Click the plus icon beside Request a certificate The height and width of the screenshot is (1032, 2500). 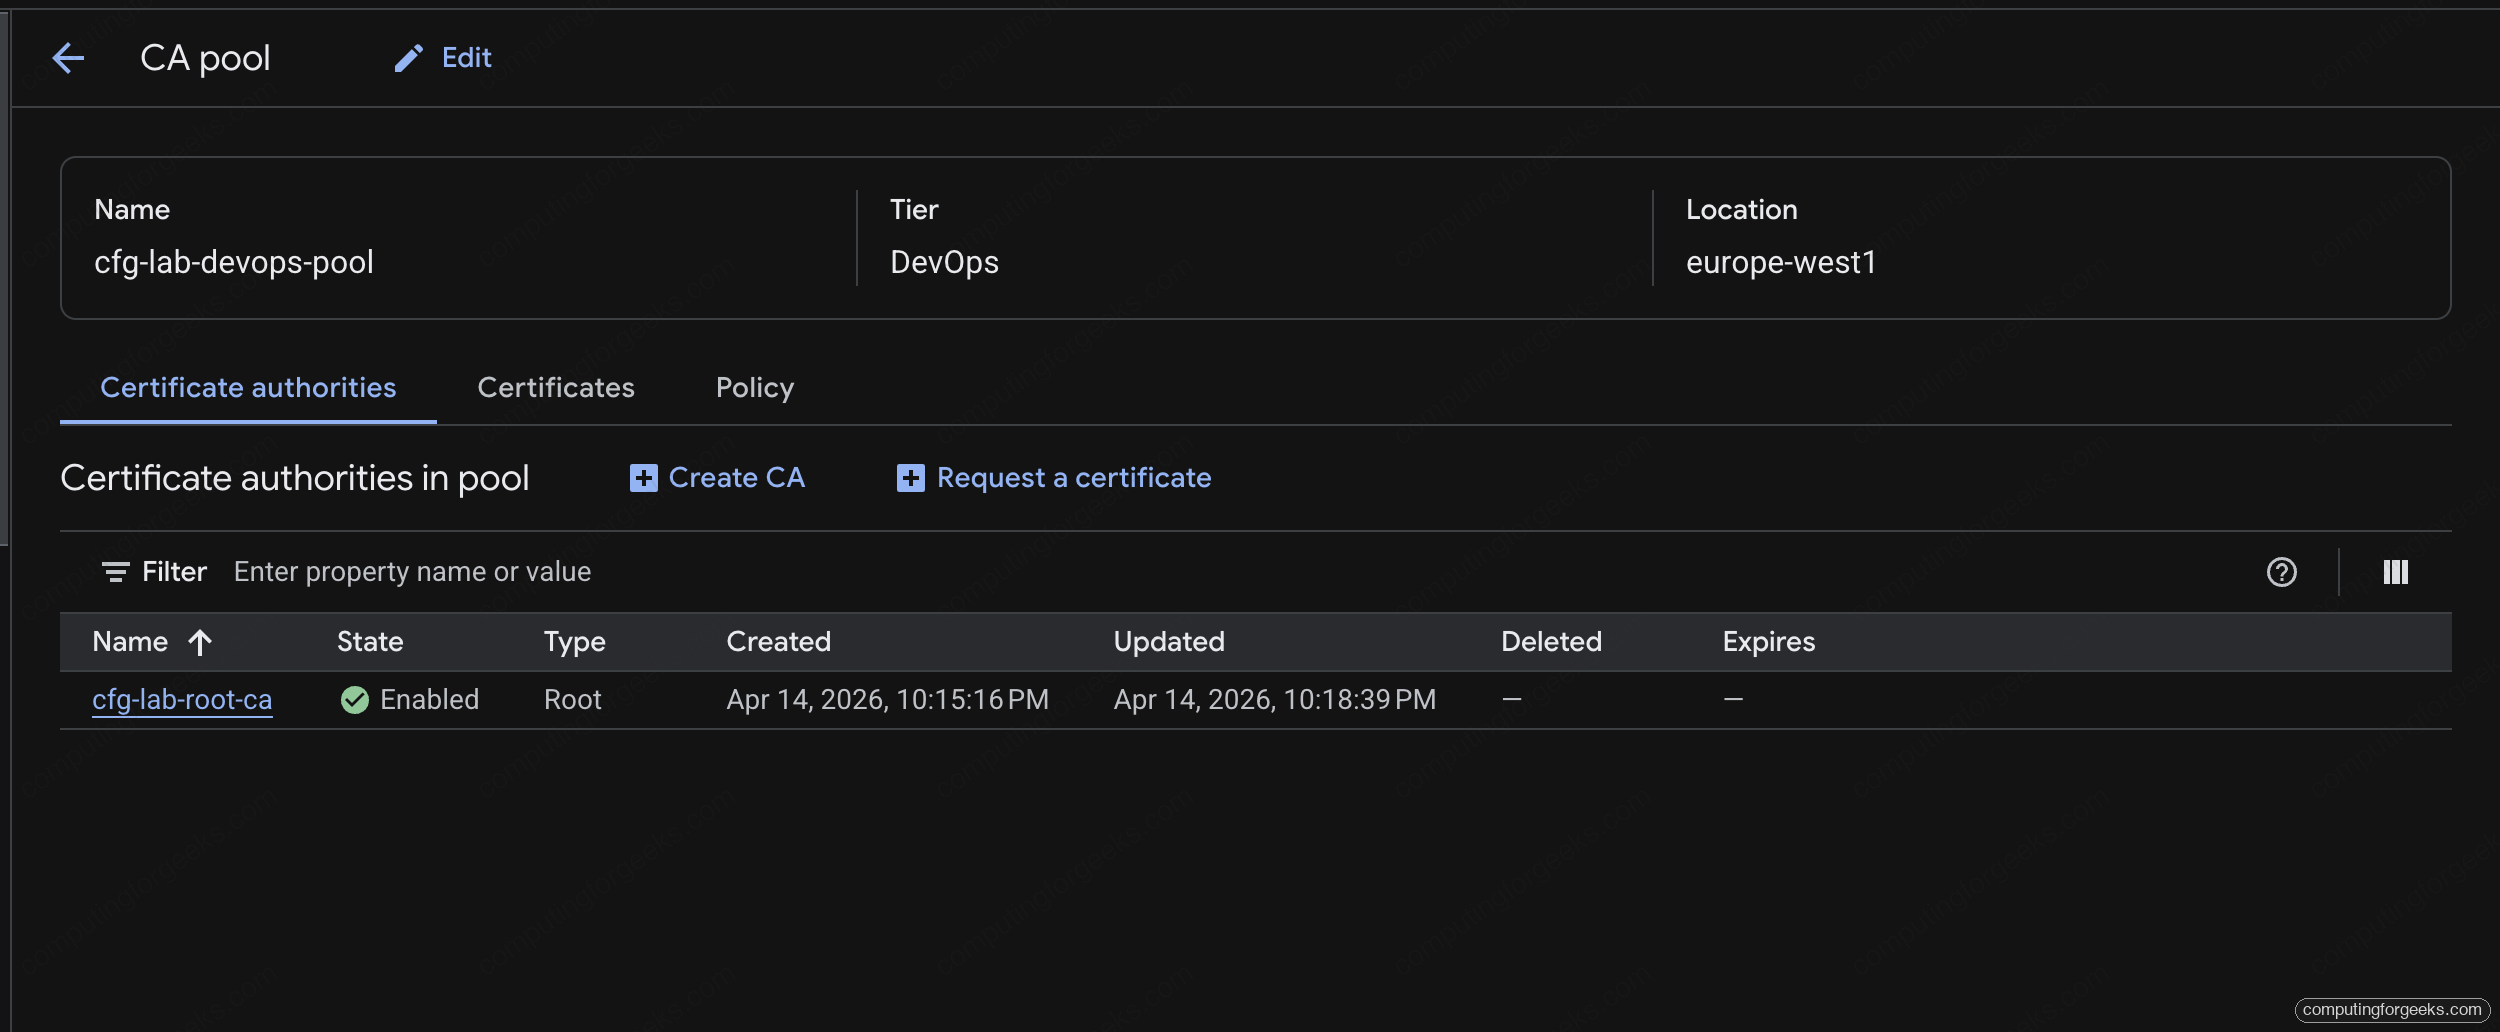click(x=910, y=478)
